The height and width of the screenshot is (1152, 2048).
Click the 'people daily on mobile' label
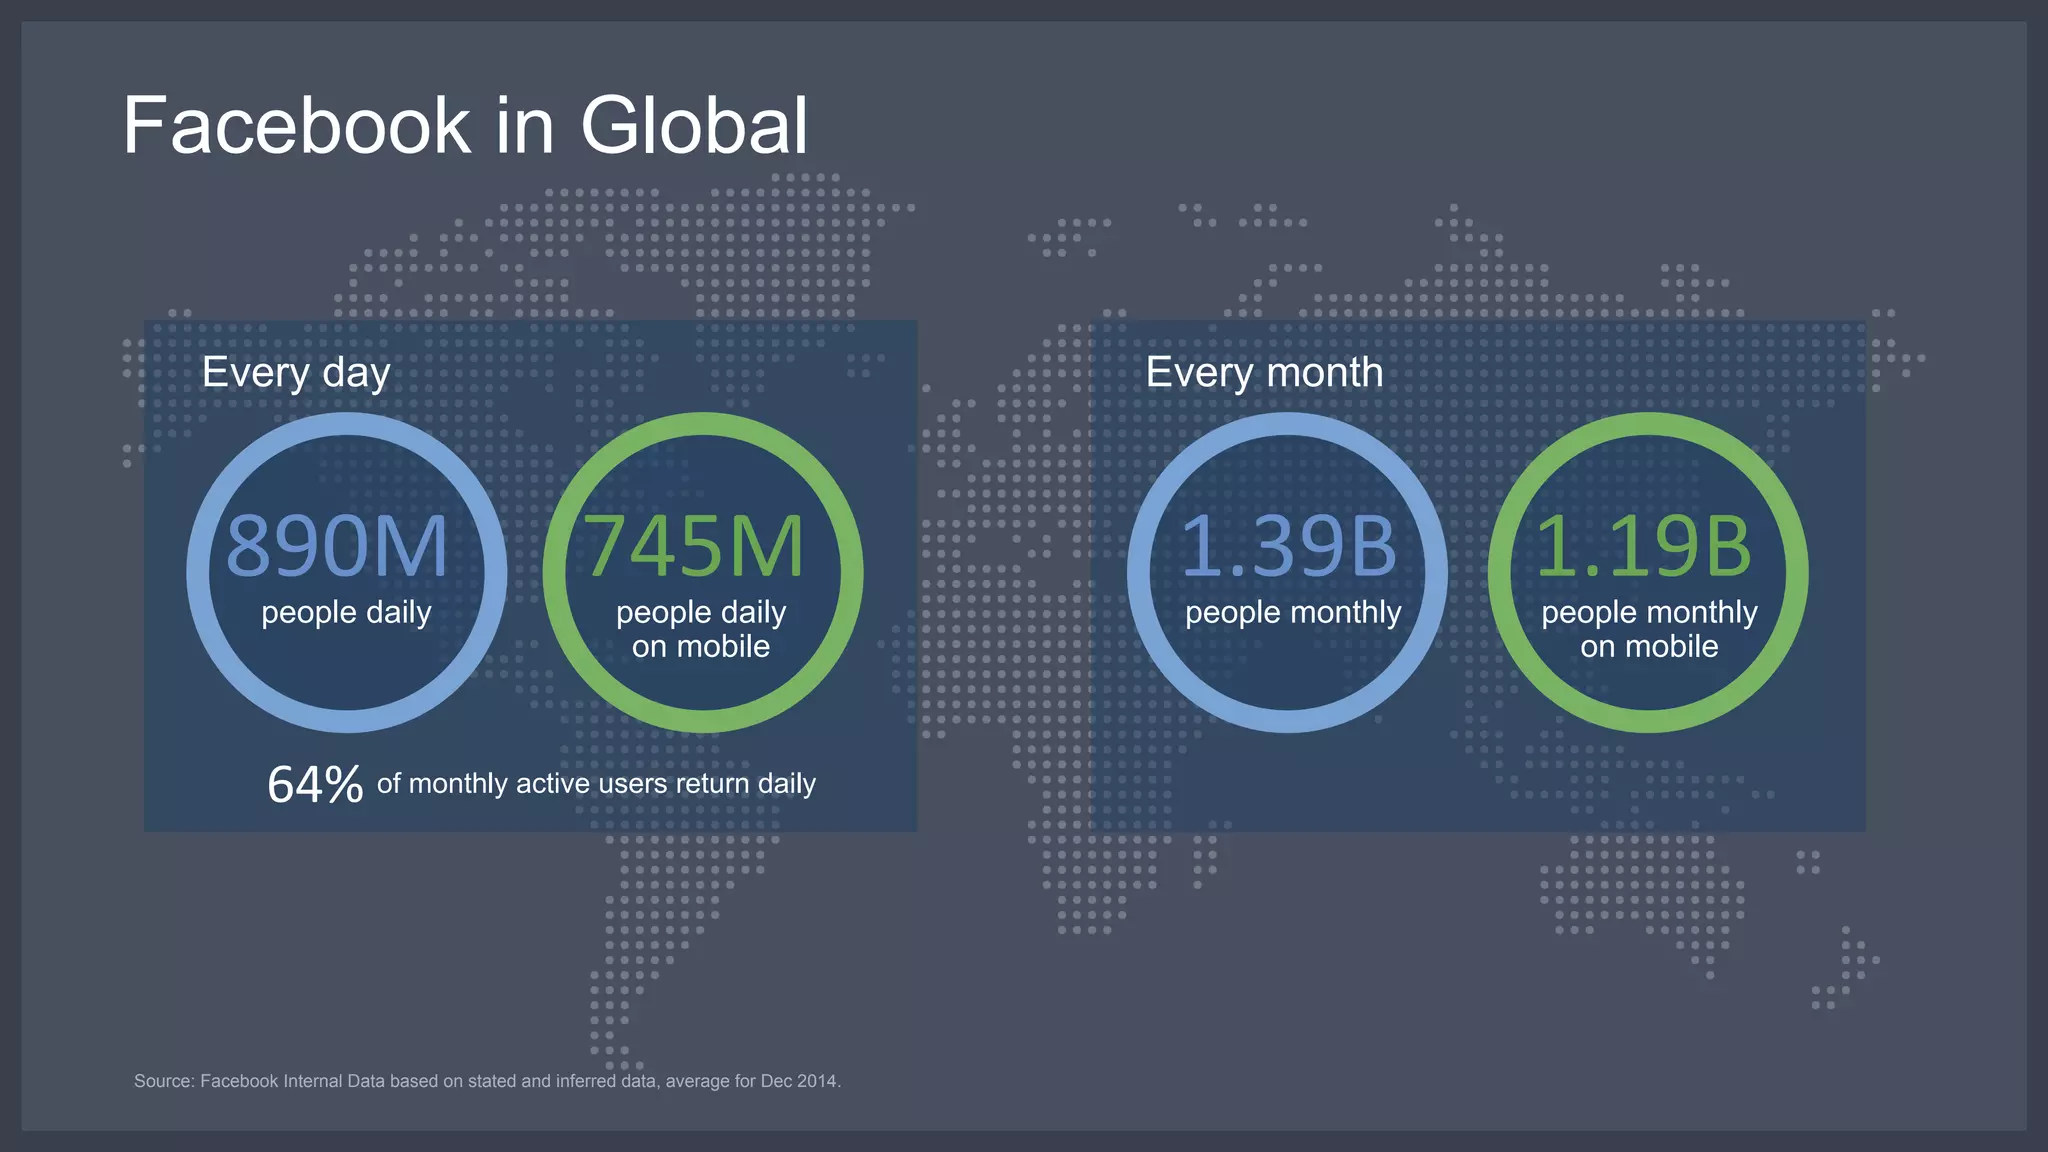[701, 629]
